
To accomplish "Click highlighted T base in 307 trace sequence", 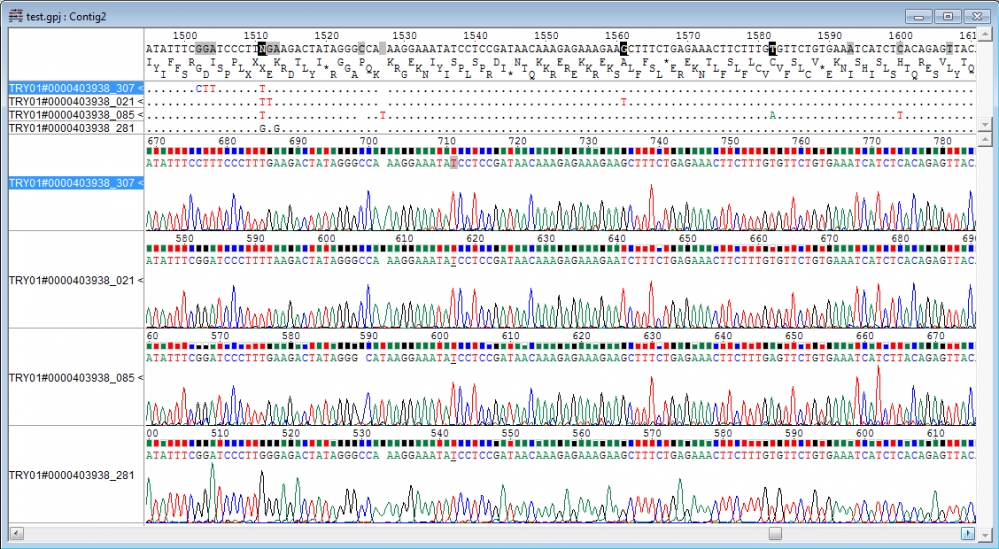I will click(454, 163).
